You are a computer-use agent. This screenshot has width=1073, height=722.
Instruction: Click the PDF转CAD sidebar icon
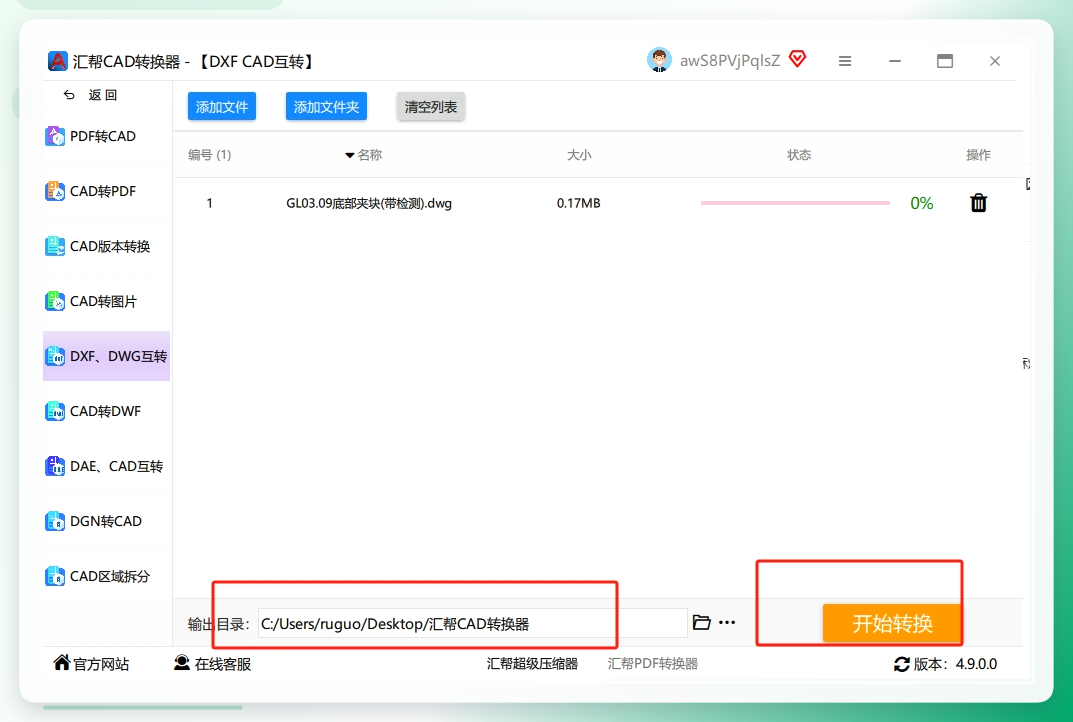tap(55, 136)
